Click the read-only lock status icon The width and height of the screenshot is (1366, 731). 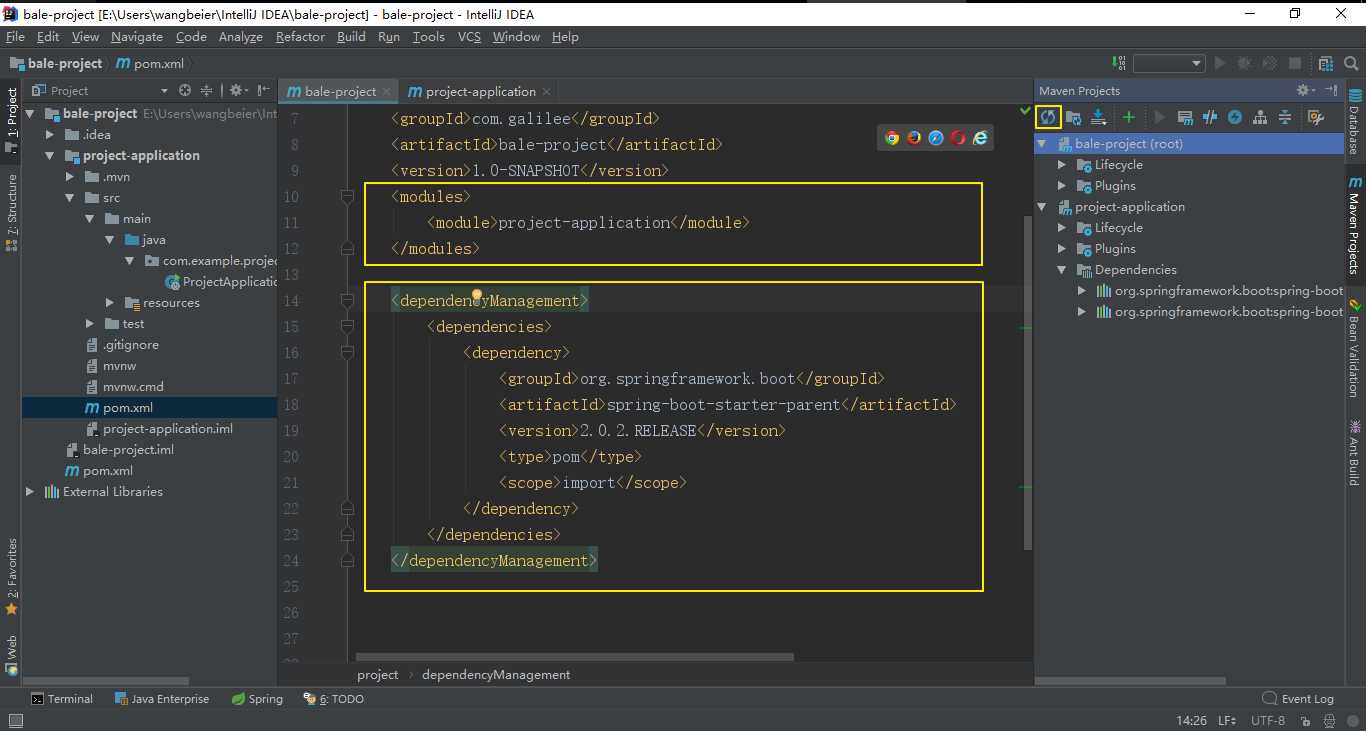tap(1305, 720)
